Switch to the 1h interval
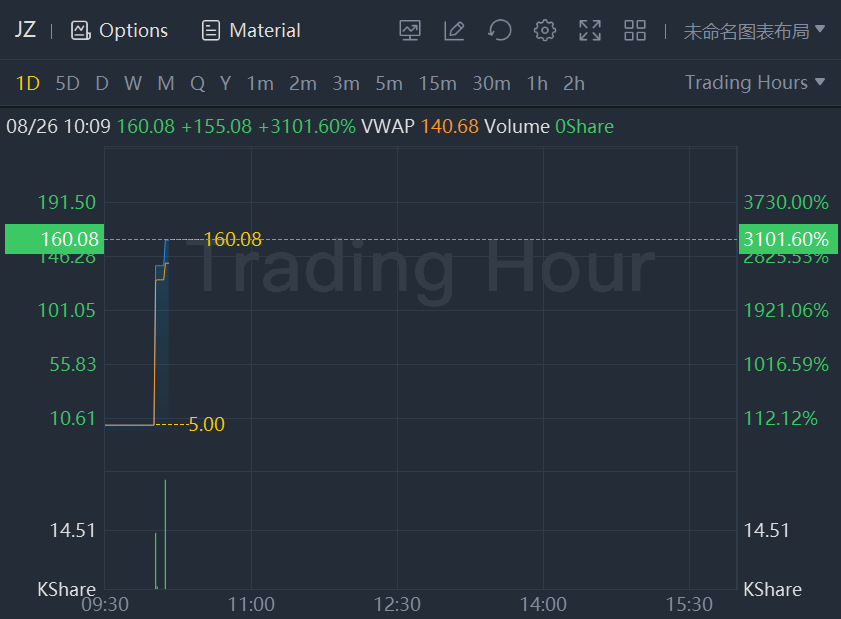 [x=537, y=84]
